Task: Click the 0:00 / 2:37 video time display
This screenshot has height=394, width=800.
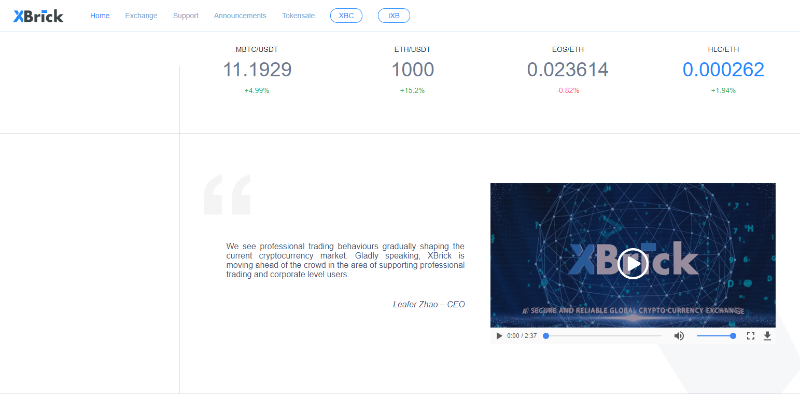Action: 522,336
